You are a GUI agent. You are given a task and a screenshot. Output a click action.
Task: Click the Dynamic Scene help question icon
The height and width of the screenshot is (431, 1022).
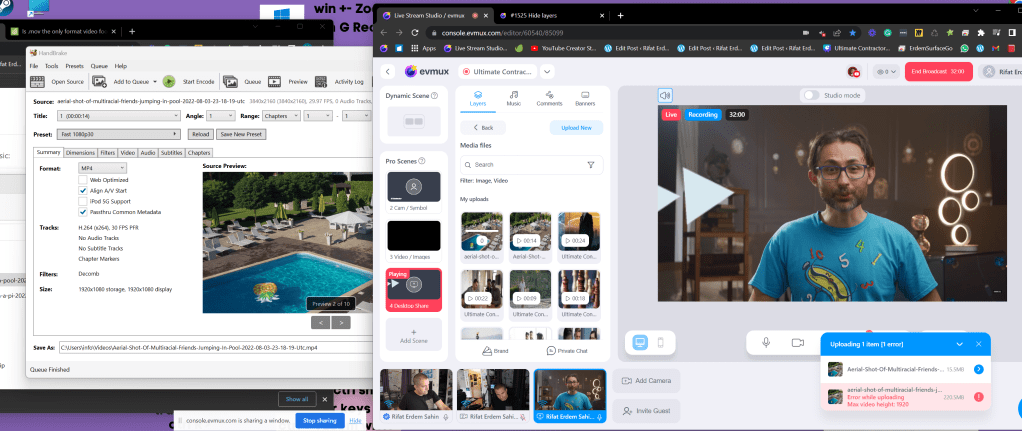(434, 95)
